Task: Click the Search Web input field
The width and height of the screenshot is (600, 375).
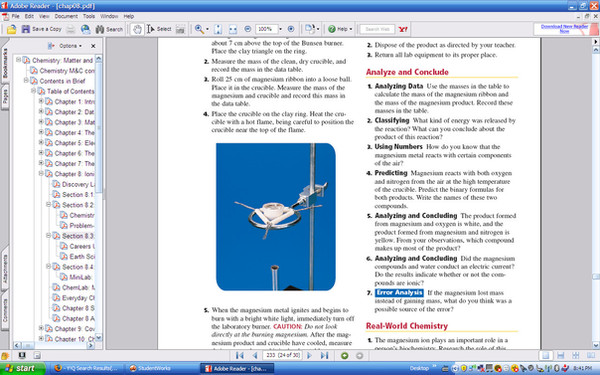Action: pyautogui.click(x=377, y=29)
